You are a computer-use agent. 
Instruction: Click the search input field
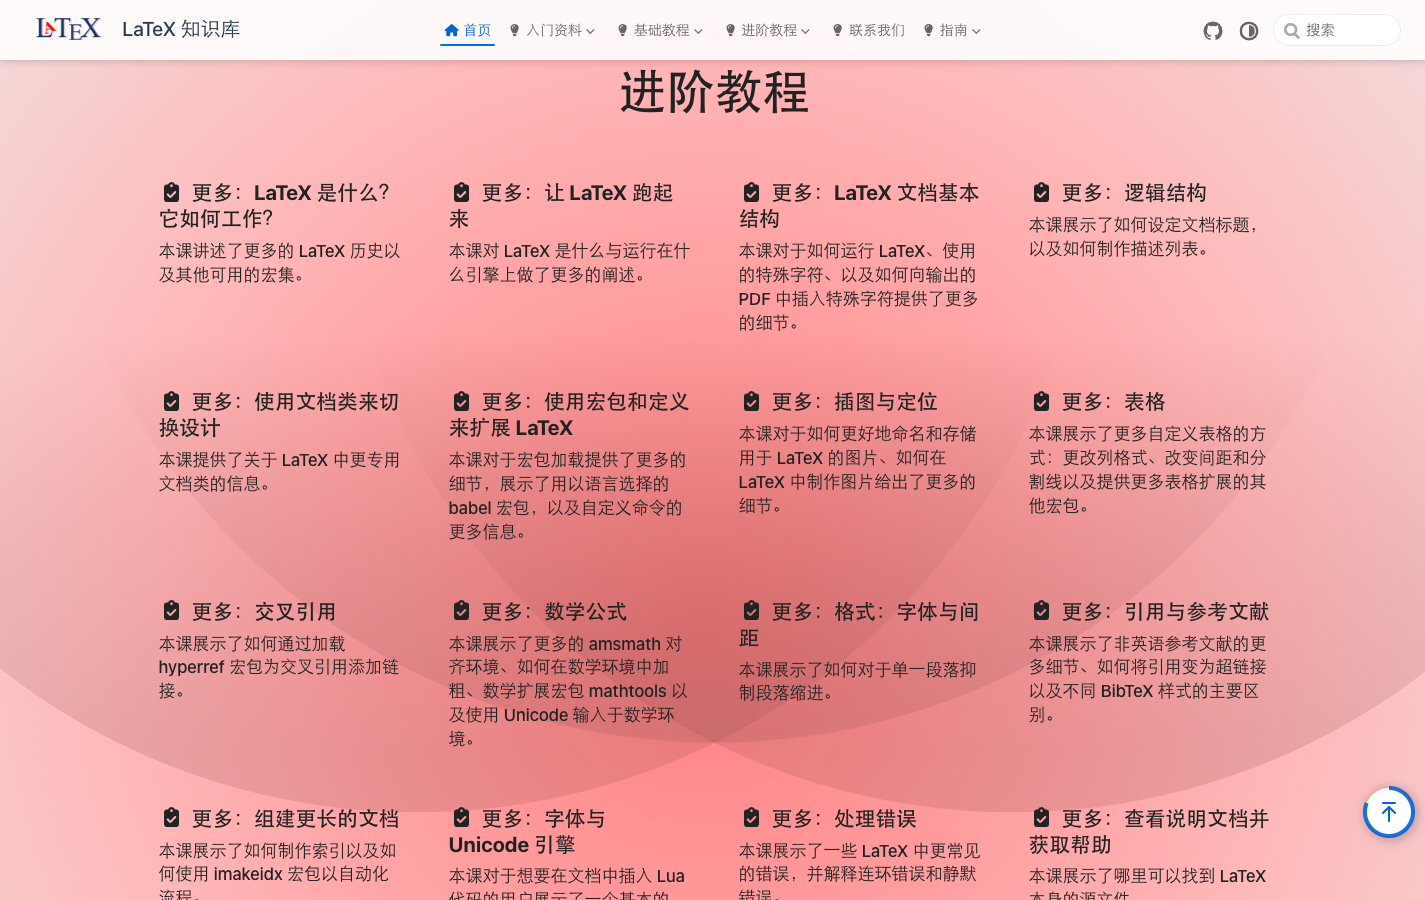click(x=1337, y=30)
